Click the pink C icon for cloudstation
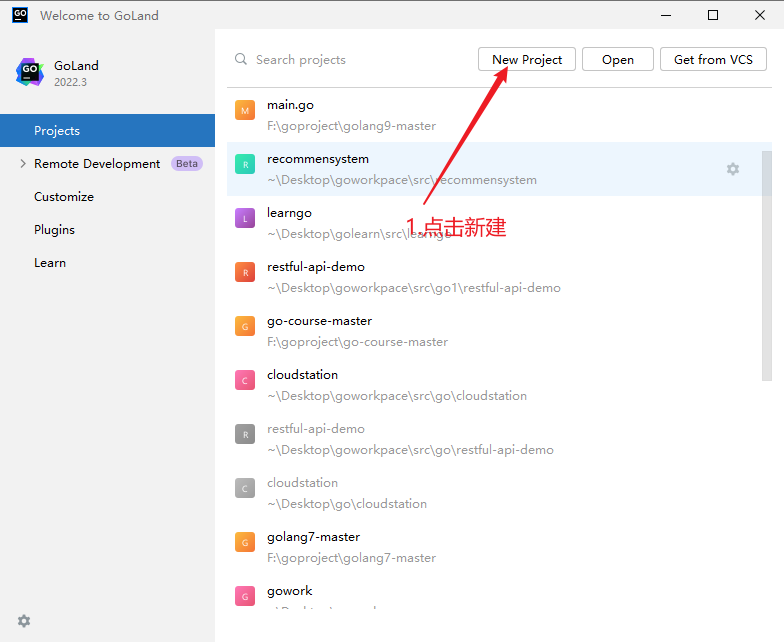This screenshot has height=642, width=784. click(245, 380)
